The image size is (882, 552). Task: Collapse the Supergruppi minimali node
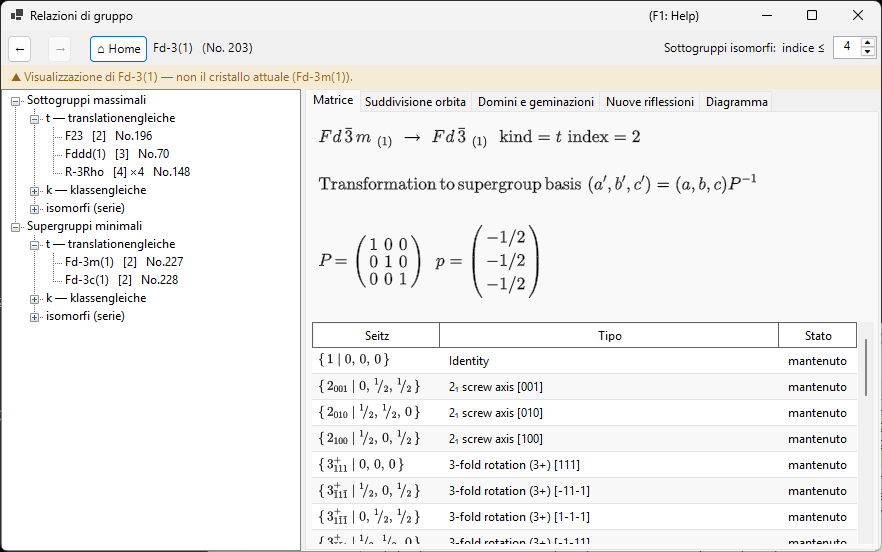[16, 227]
